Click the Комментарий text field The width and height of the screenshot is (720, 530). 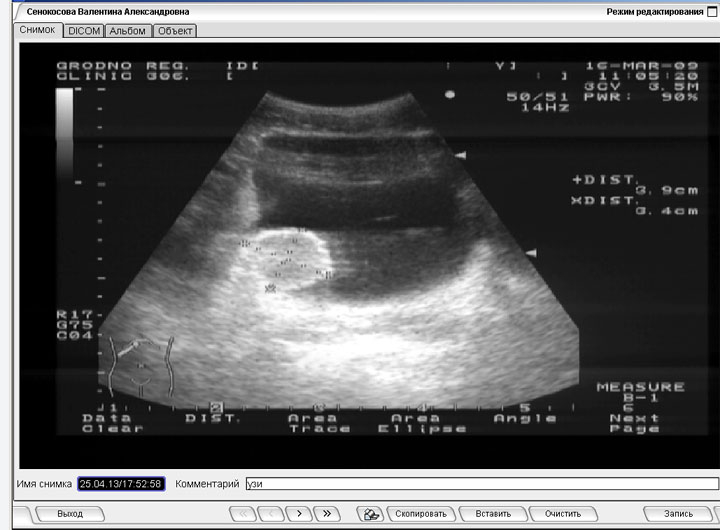[x=480, y=484]
